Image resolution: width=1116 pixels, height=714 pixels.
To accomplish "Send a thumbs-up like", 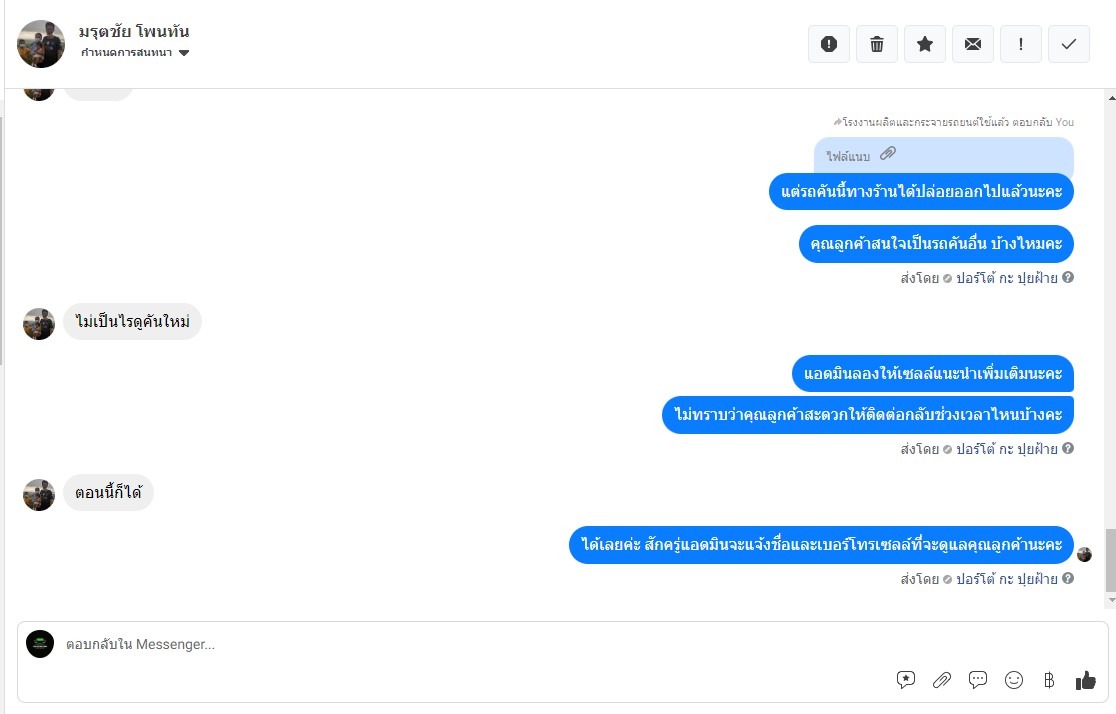I will click(x=1085, y=680).
